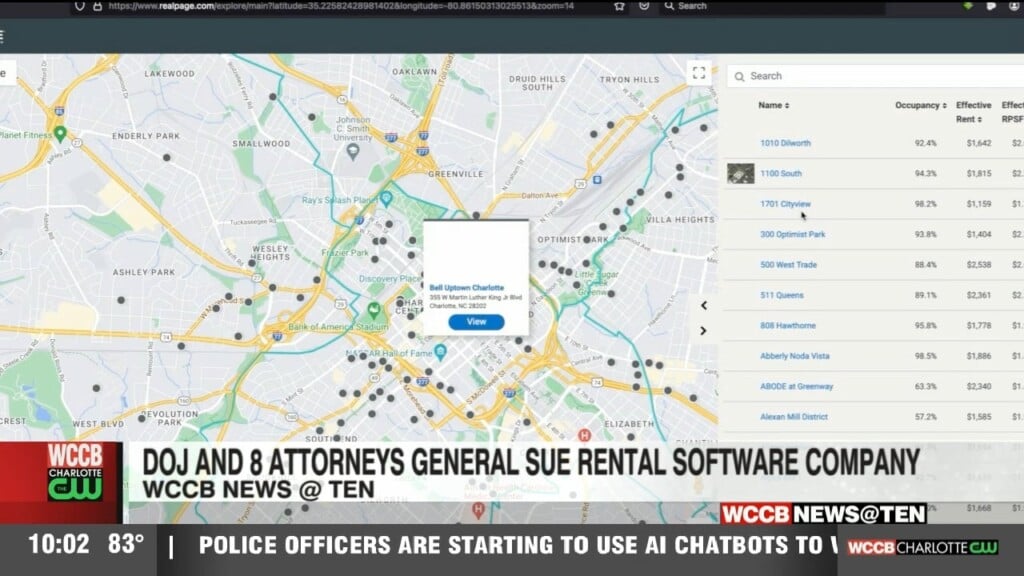
Task: Click the Johnson C. Smith University map pin
Action: (353, 152)
